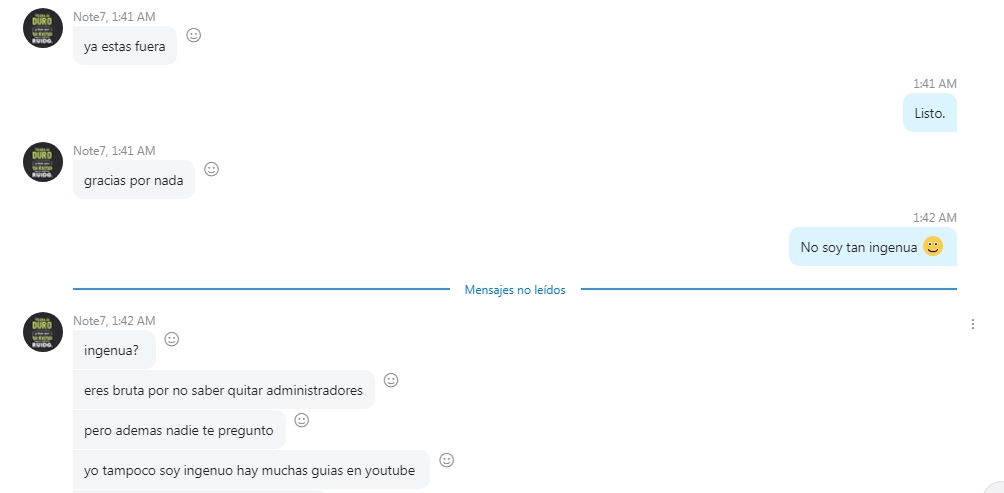Screen dimensions: 1004x493
Task: Select the 'Listo.' sent message bubble
Action: tap(930, 113)
